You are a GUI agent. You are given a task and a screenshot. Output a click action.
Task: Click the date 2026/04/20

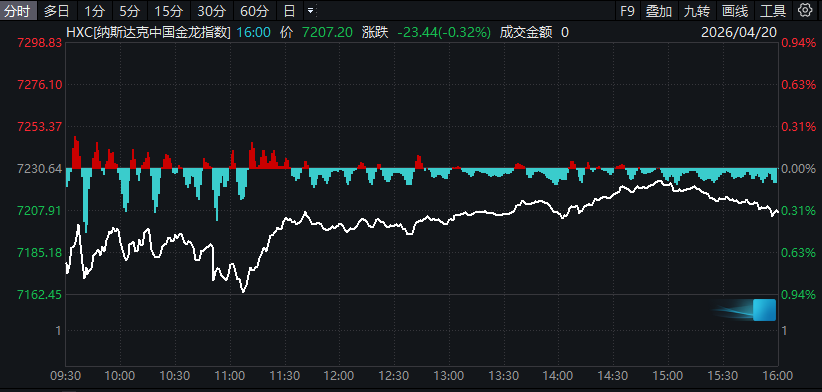coord(739,32)
